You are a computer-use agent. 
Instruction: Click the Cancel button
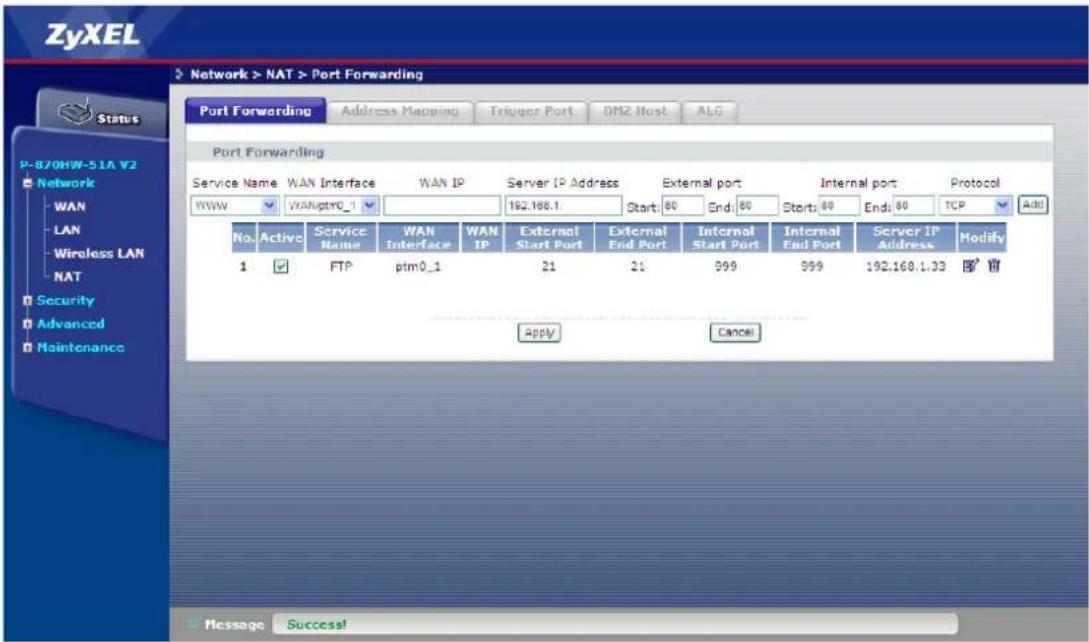[735, 333]
